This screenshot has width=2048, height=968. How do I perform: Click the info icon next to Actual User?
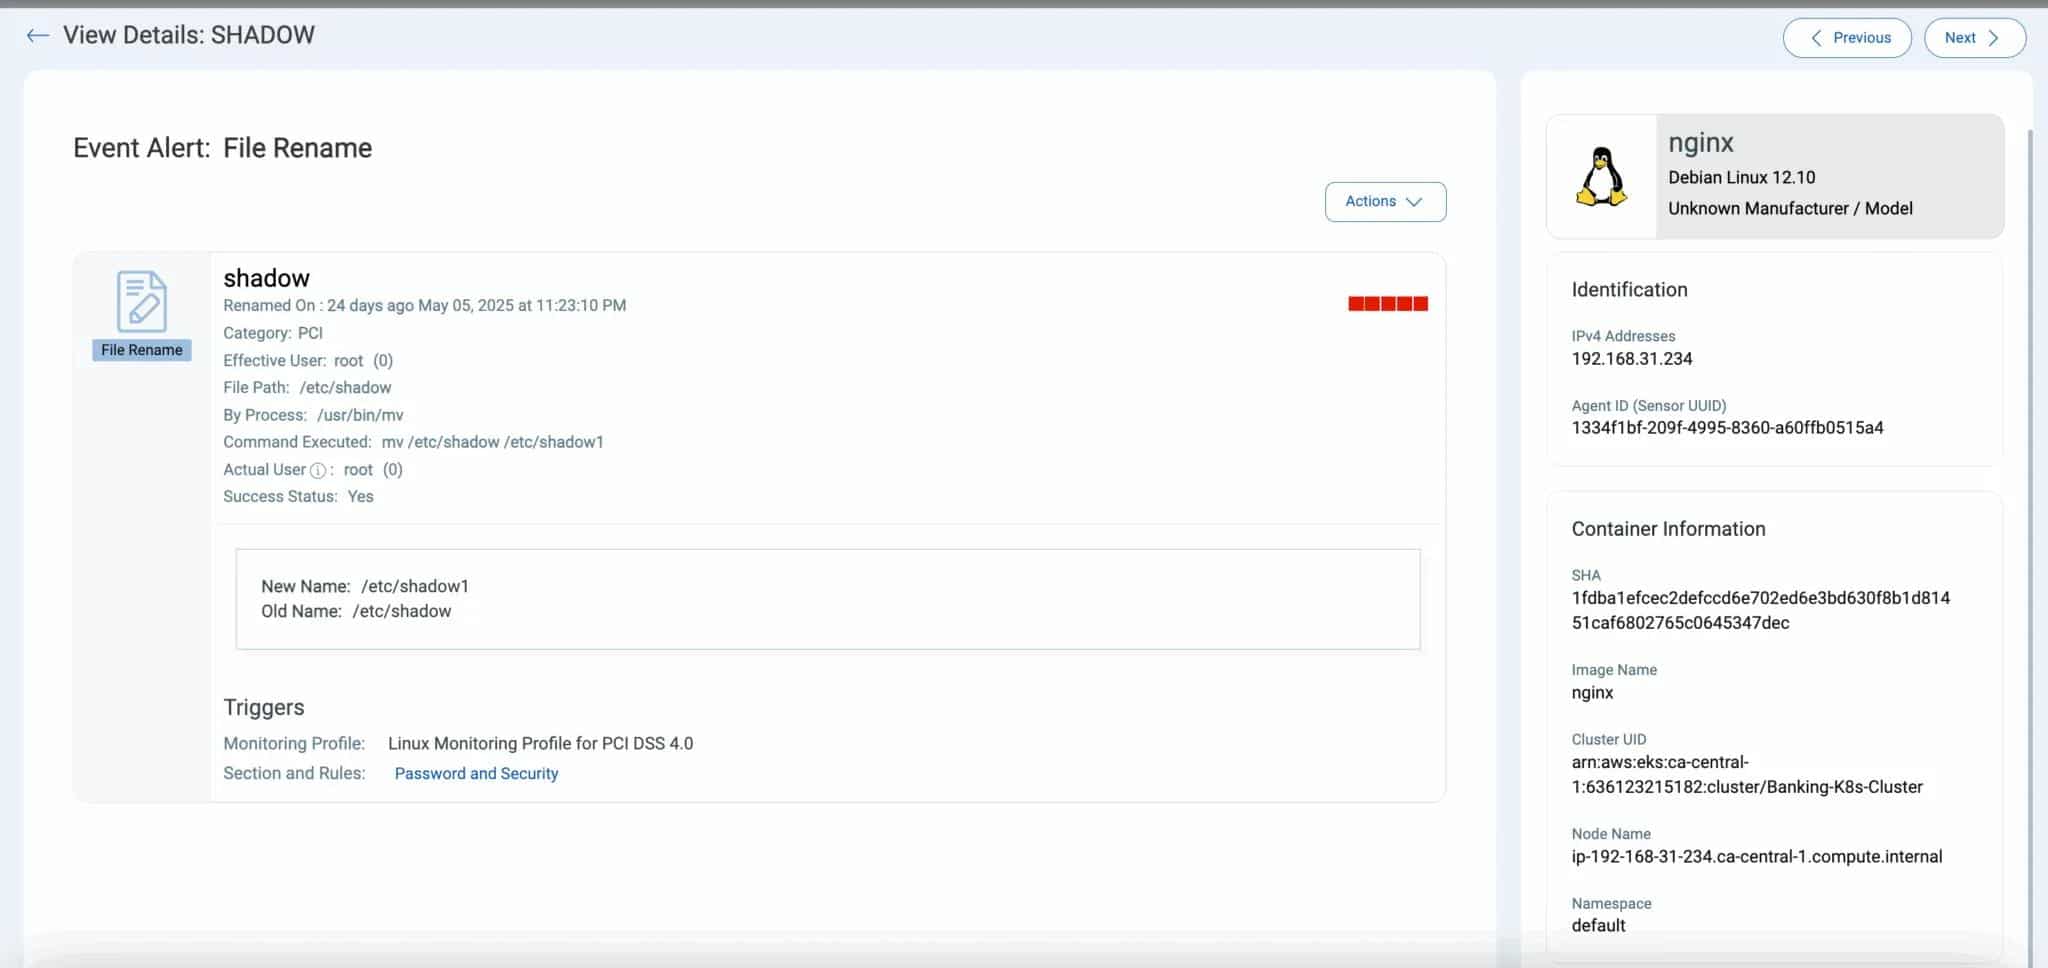pos(318,470)
